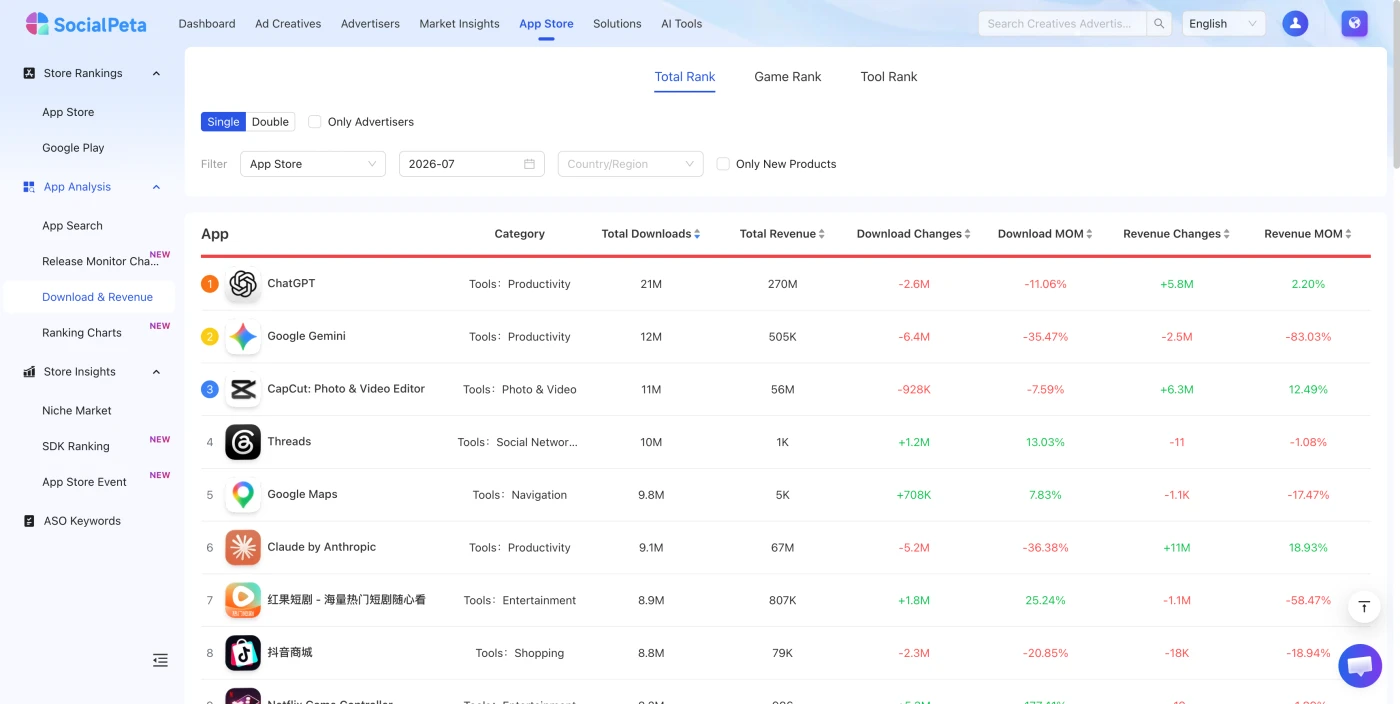Screen dimensions: 1400x704
Task: Open ASO Keywords sidebar item
Action: pyautogui.click(x=82, y=521)
